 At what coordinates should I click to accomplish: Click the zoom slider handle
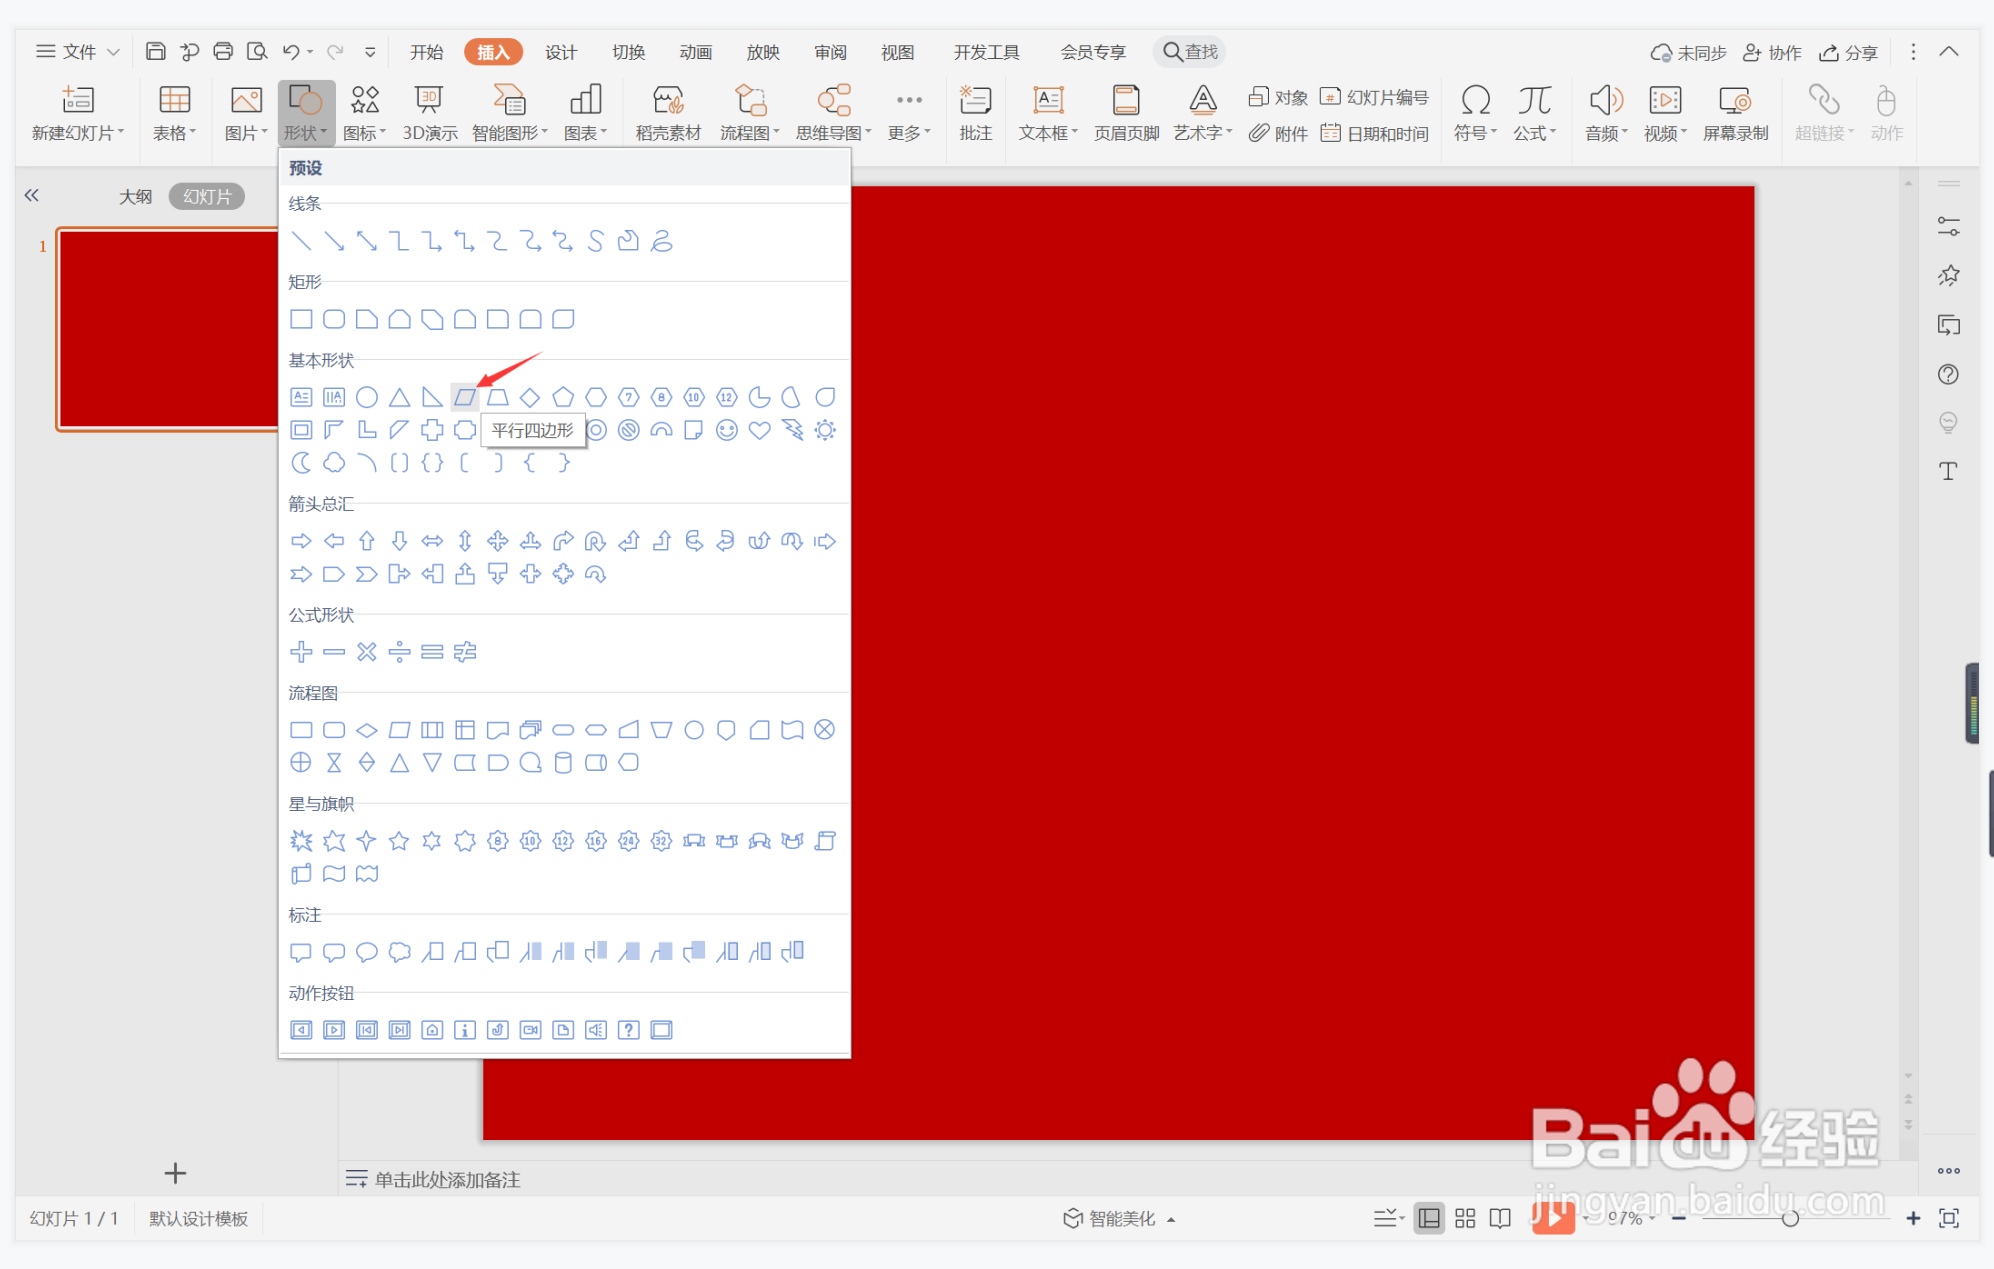1790,1218
